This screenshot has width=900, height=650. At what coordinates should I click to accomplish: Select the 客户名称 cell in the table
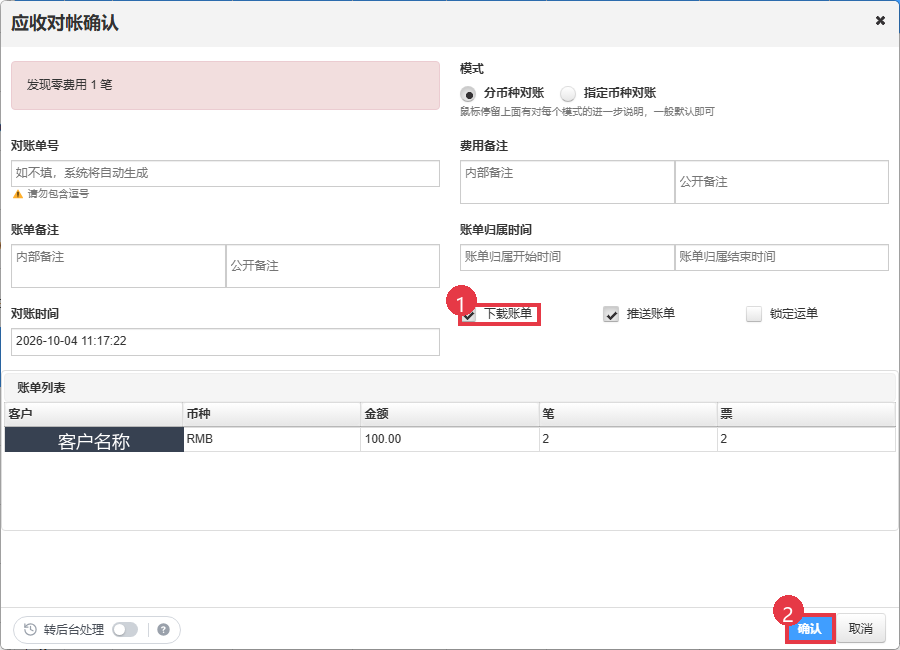click(x=94, y=439)
